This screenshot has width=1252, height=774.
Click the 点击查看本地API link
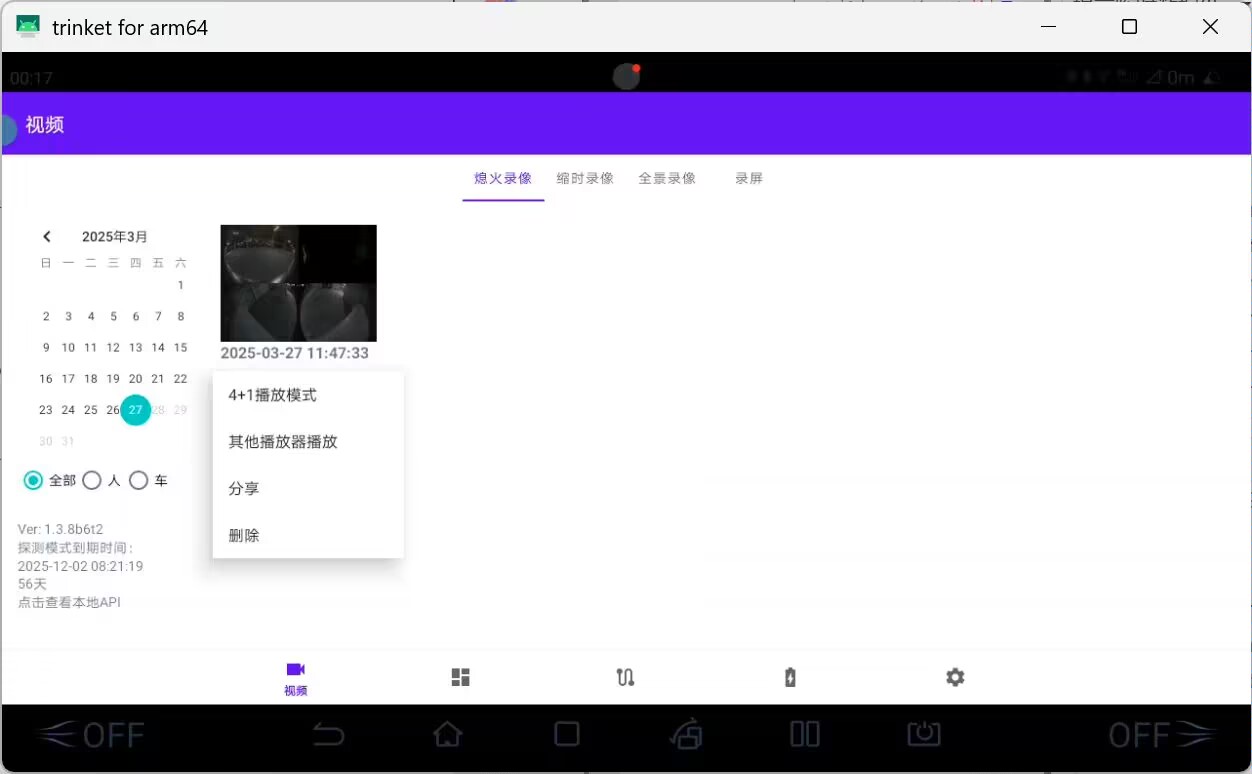click(69, 602)
